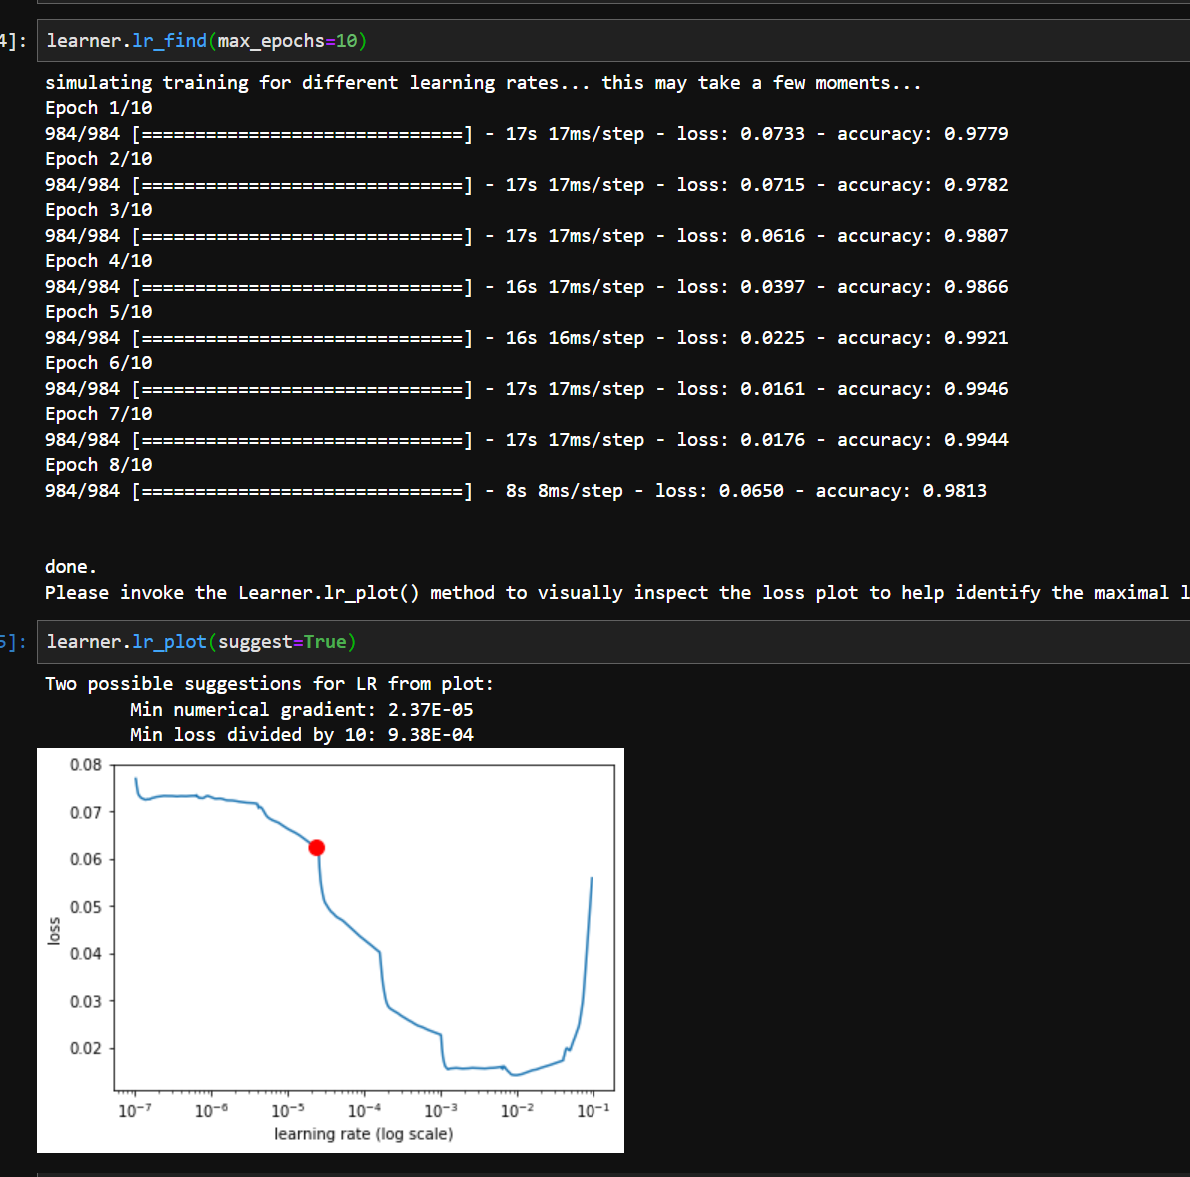Click the accuracy value 0.9946
1190x1177 pixels.
click(976, 389)
